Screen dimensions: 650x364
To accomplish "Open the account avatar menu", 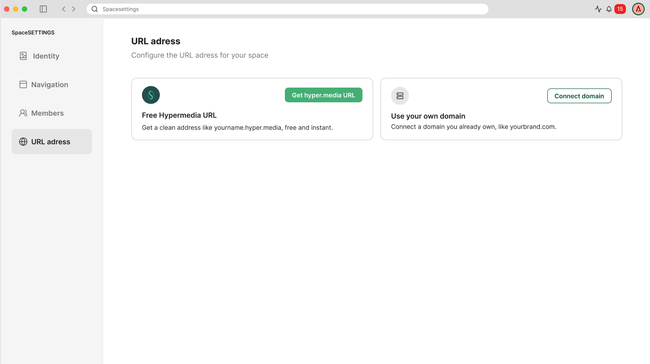I will pos(638,9).
